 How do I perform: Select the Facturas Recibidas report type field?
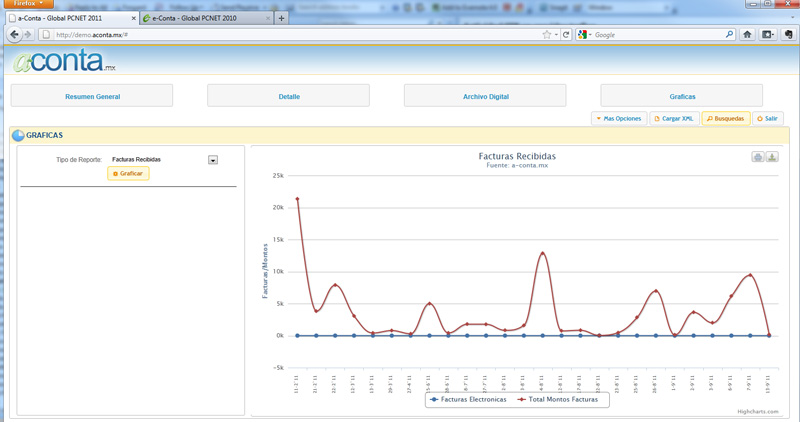[x=158, y=160]
